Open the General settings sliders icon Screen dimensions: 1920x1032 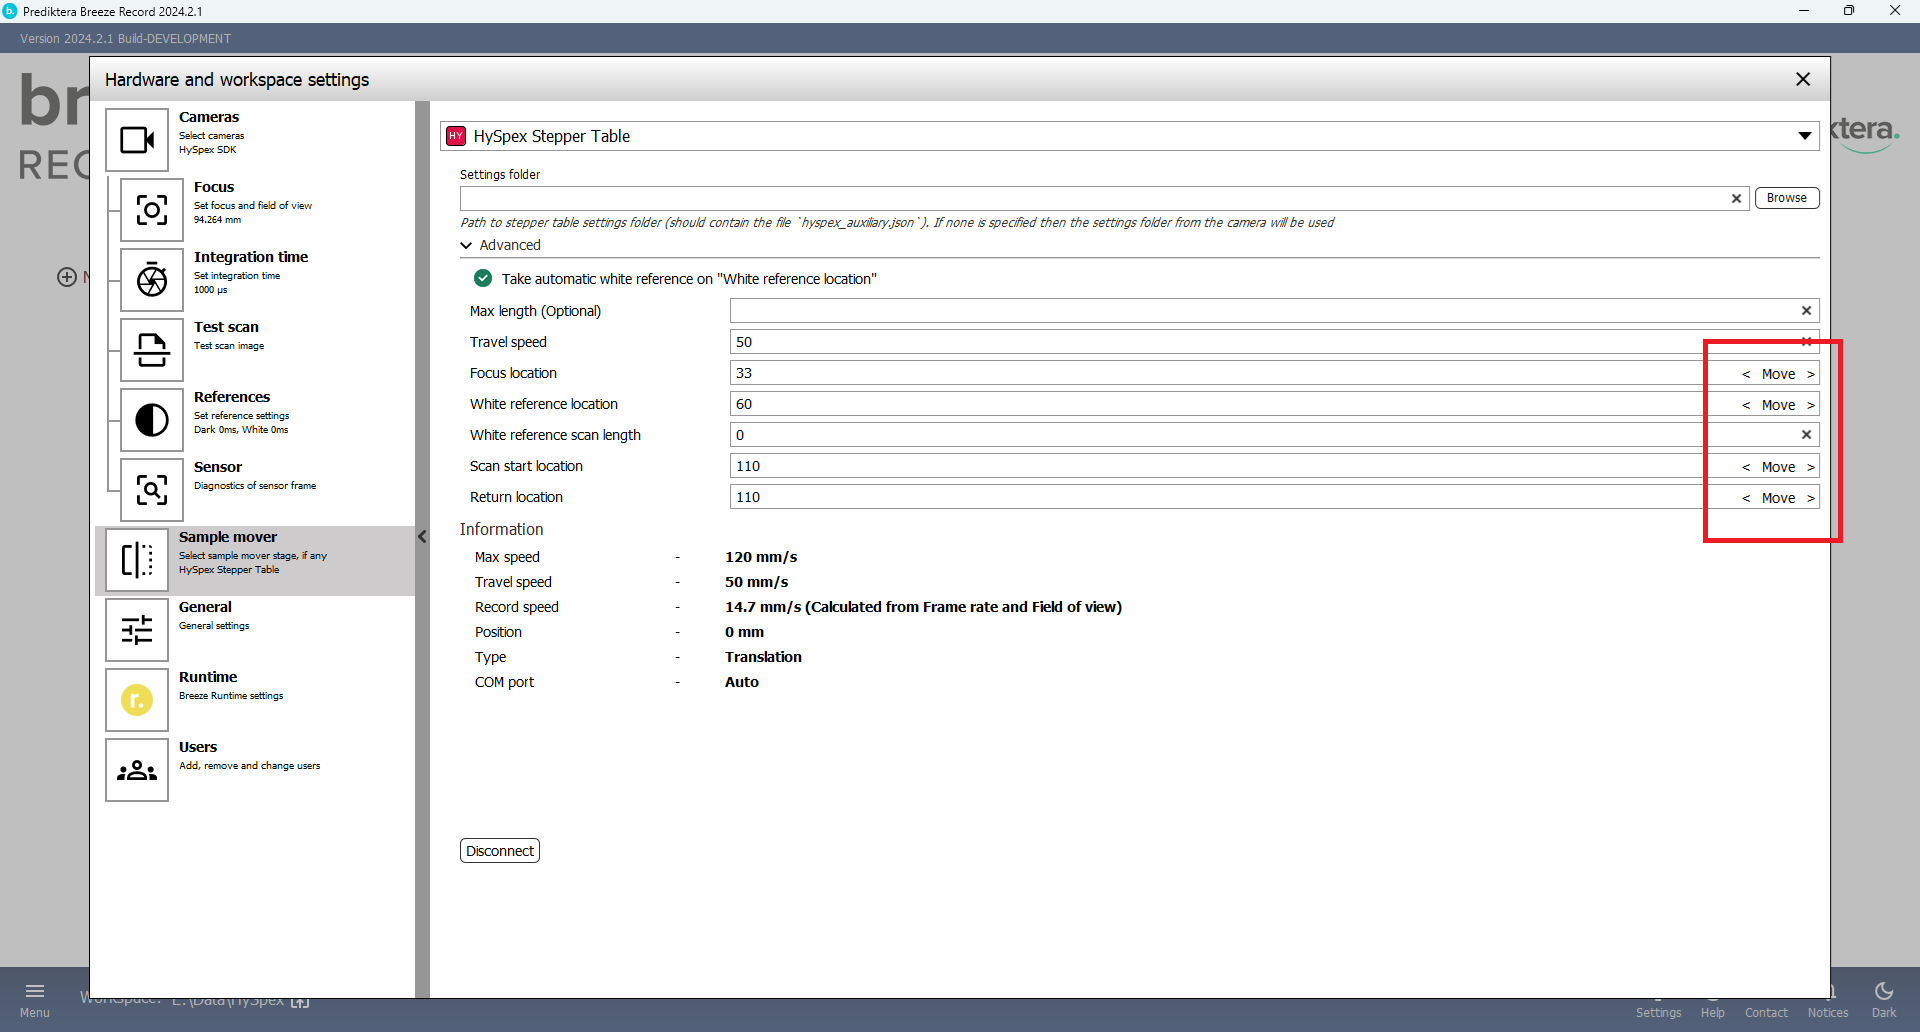(137, 630)
